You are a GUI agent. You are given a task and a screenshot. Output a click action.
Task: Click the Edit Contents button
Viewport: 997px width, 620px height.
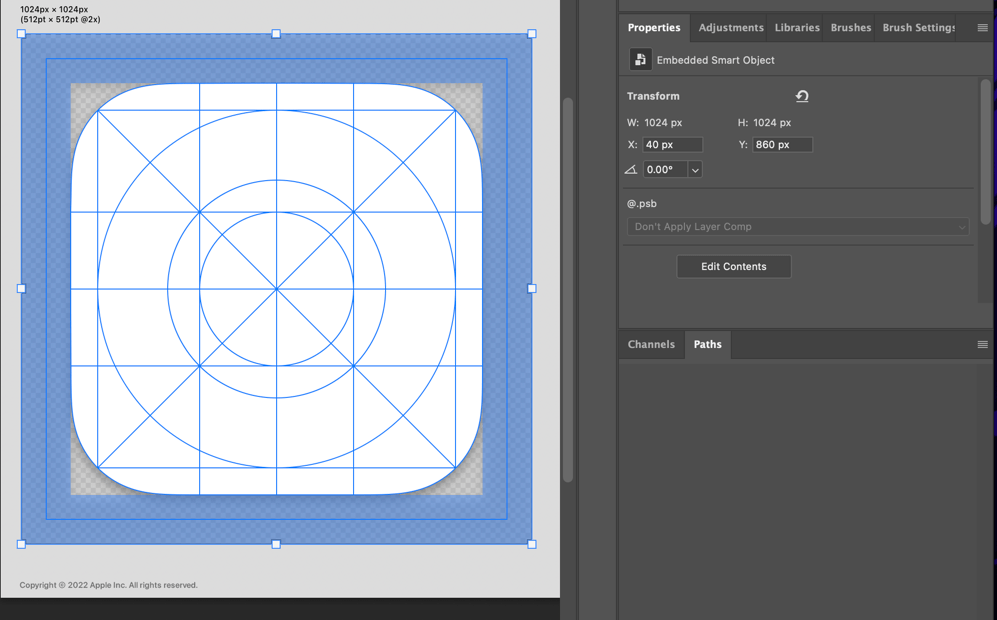[x=734, y=266]
